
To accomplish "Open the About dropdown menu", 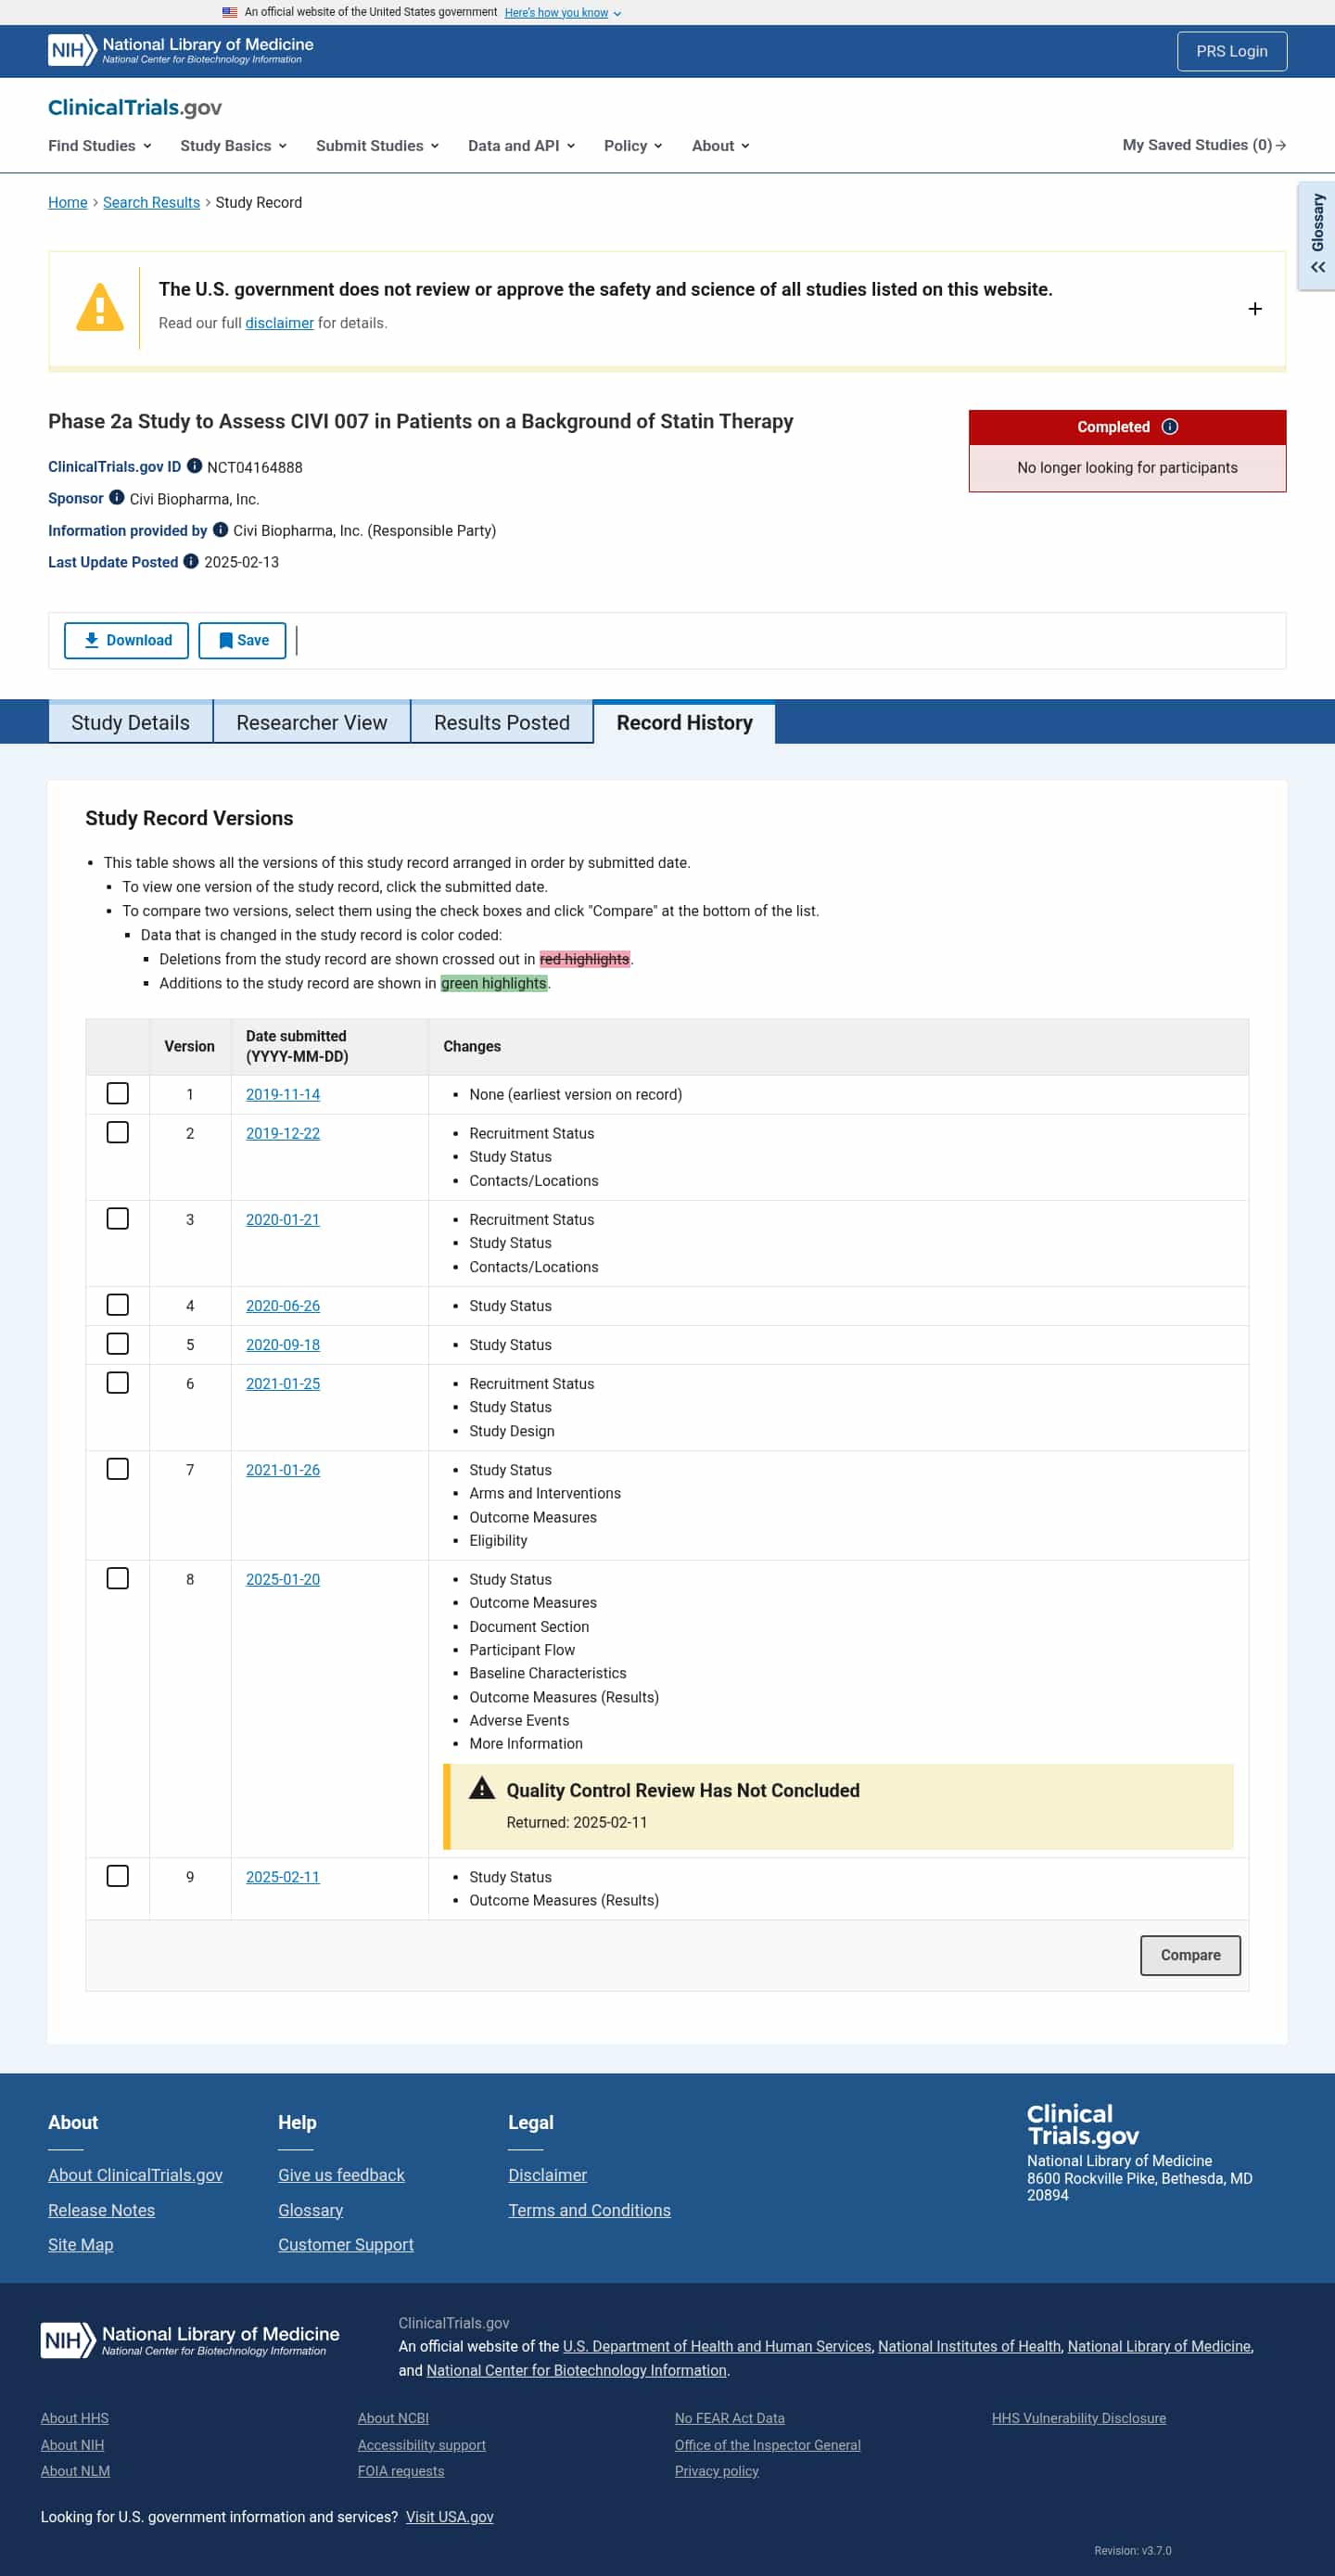I will [721, 146].
